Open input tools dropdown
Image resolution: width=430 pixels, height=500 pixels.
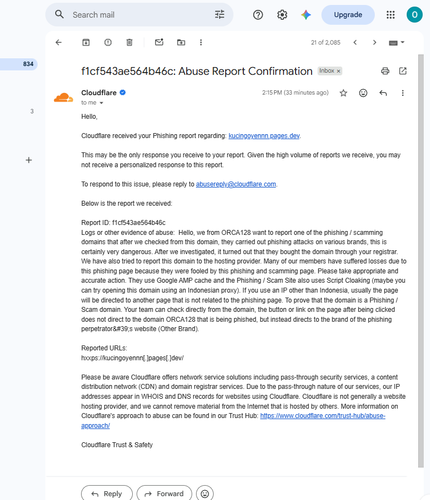[397, 42]
